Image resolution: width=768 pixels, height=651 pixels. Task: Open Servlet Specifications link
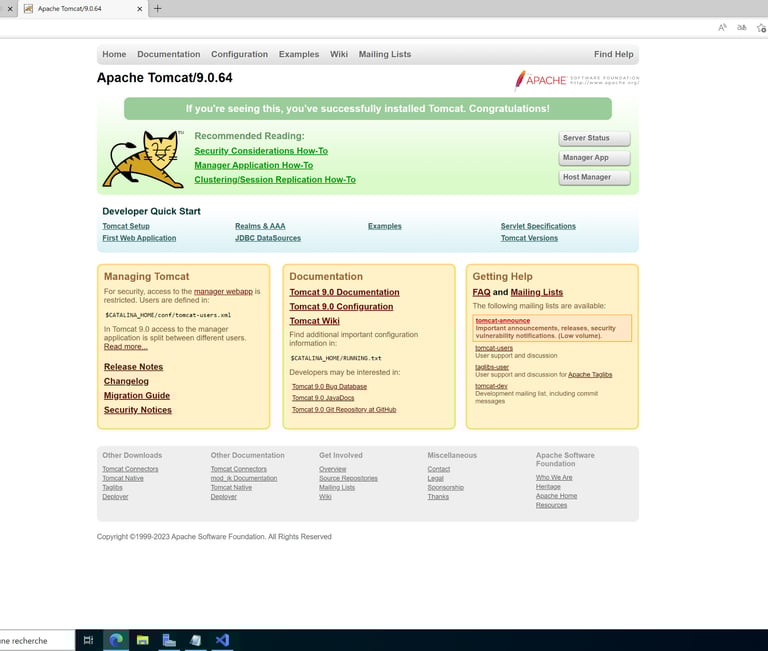click(x=538, y=226)
